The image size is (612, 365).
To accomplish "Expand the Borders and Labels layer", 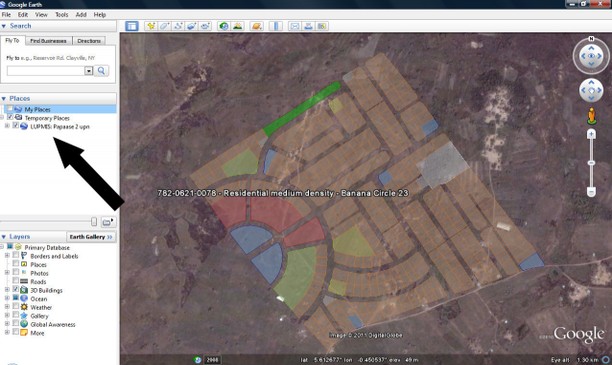I will tap(7, 256).
